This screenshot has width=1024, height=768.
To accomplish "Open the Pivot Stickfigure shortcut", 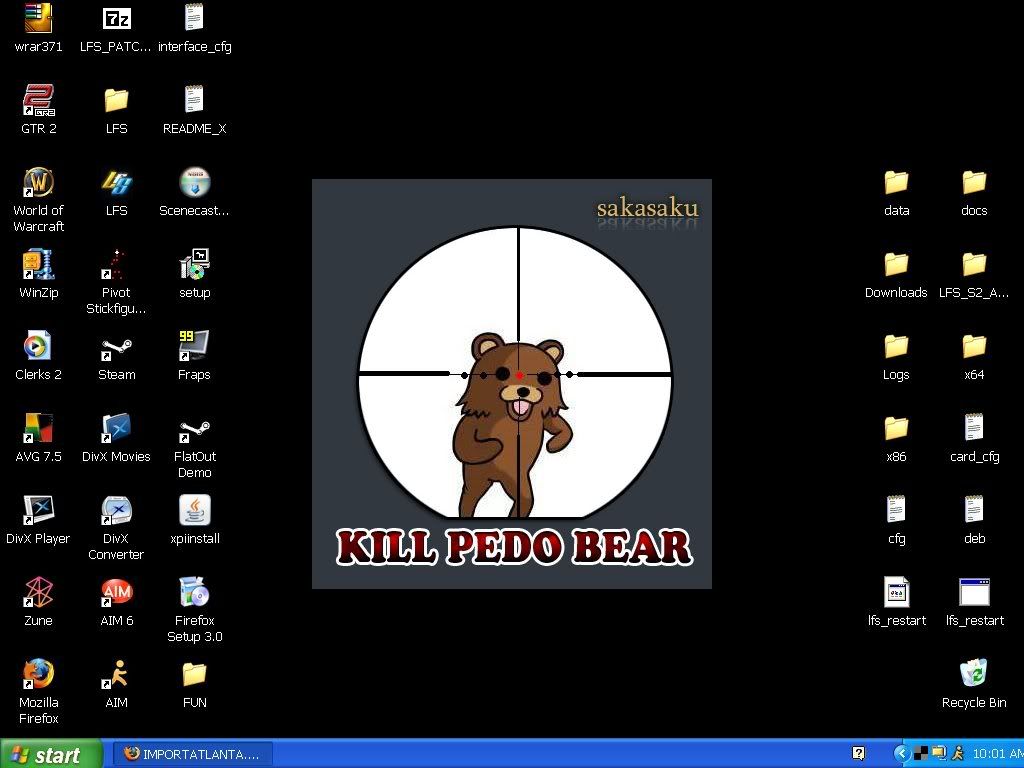I will [x=116, y=265].
